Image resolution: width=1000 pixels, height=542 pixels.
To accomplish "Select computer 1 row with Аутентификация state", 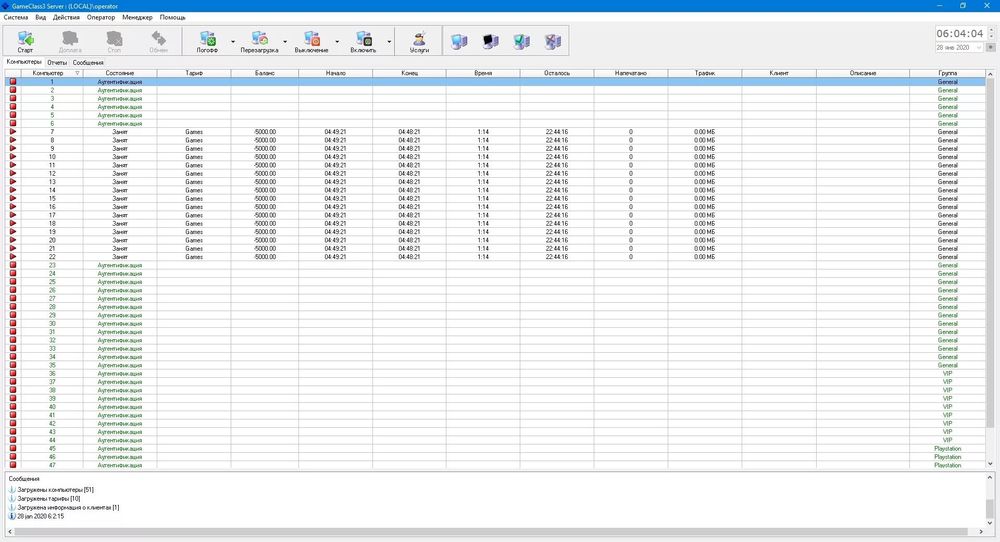I will pyautogui.click(x=496, y=82).
